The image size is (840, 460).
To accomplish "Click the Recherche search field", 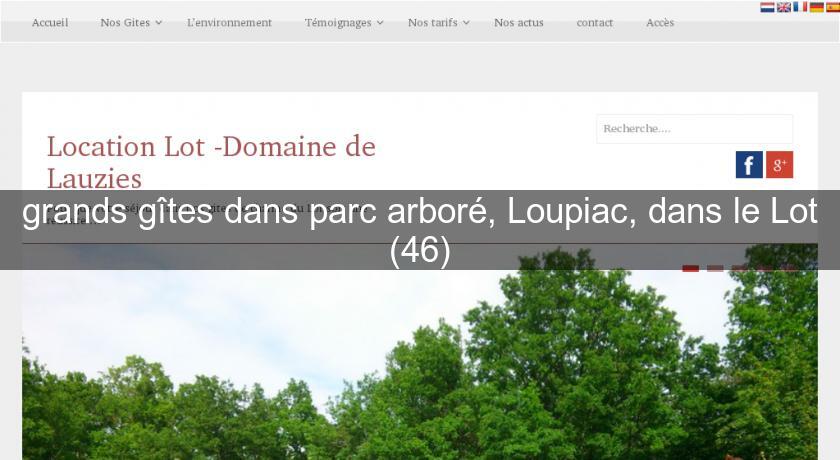I will click(x=695, y=129).
